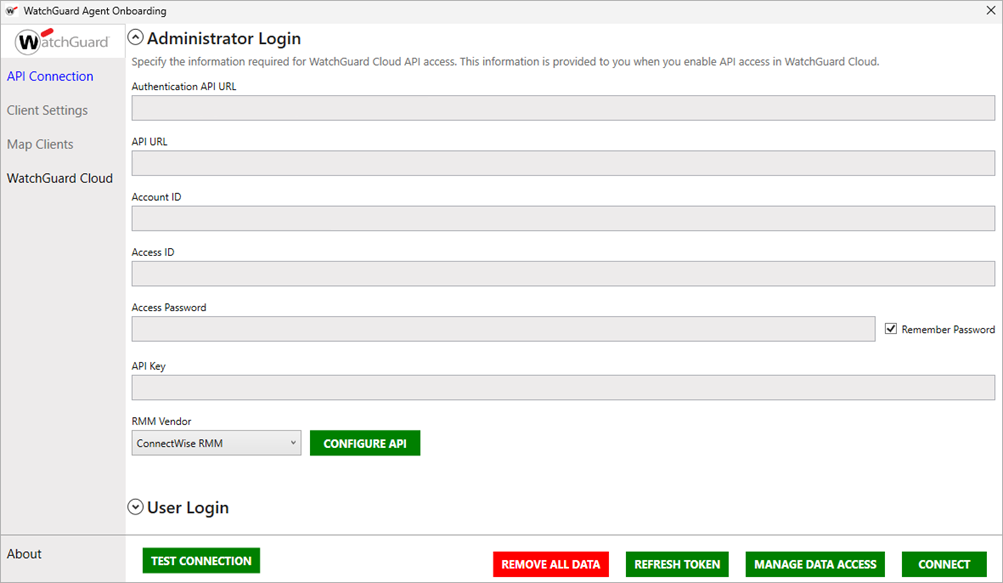Open the About page
Image resolution: width=1003 pixels, height=583 pixels.
[23, 553]
